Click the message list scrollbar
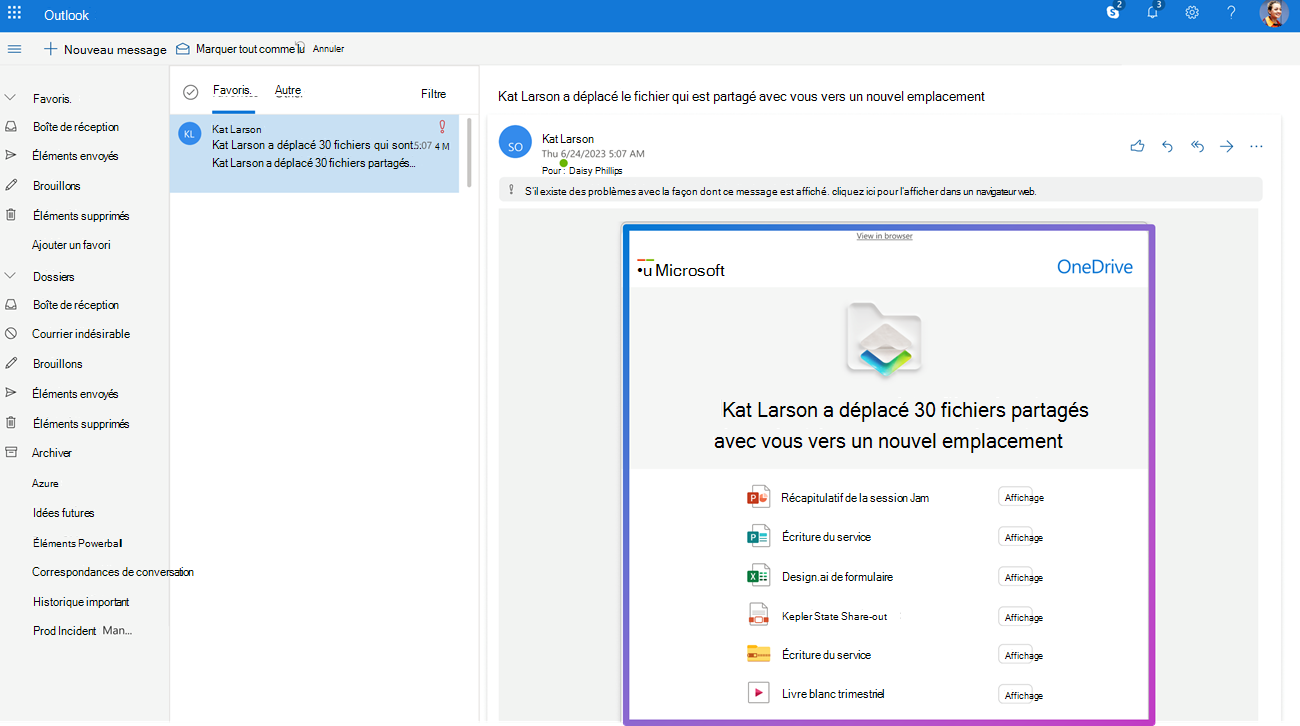This screenshot has width=1300, height=726. pyautogui.click(x=468, y=152)
